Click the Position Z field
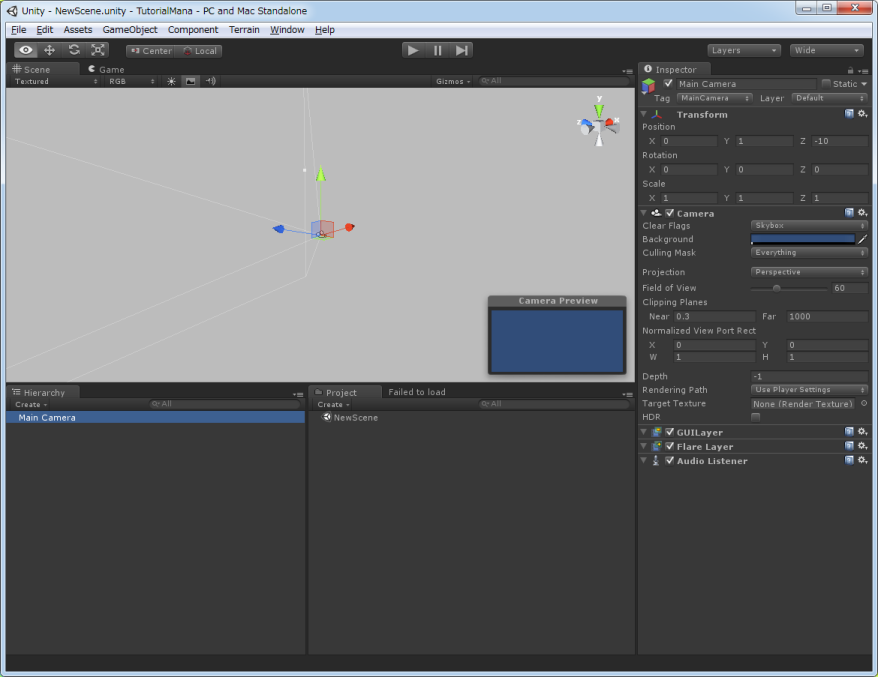 coord(840,141)
